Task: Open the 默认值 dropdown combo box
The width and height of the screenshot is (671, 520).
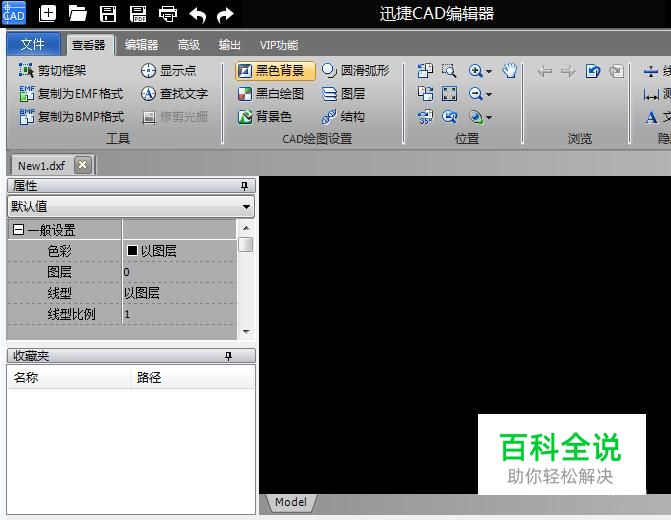Action: [131, 206]
